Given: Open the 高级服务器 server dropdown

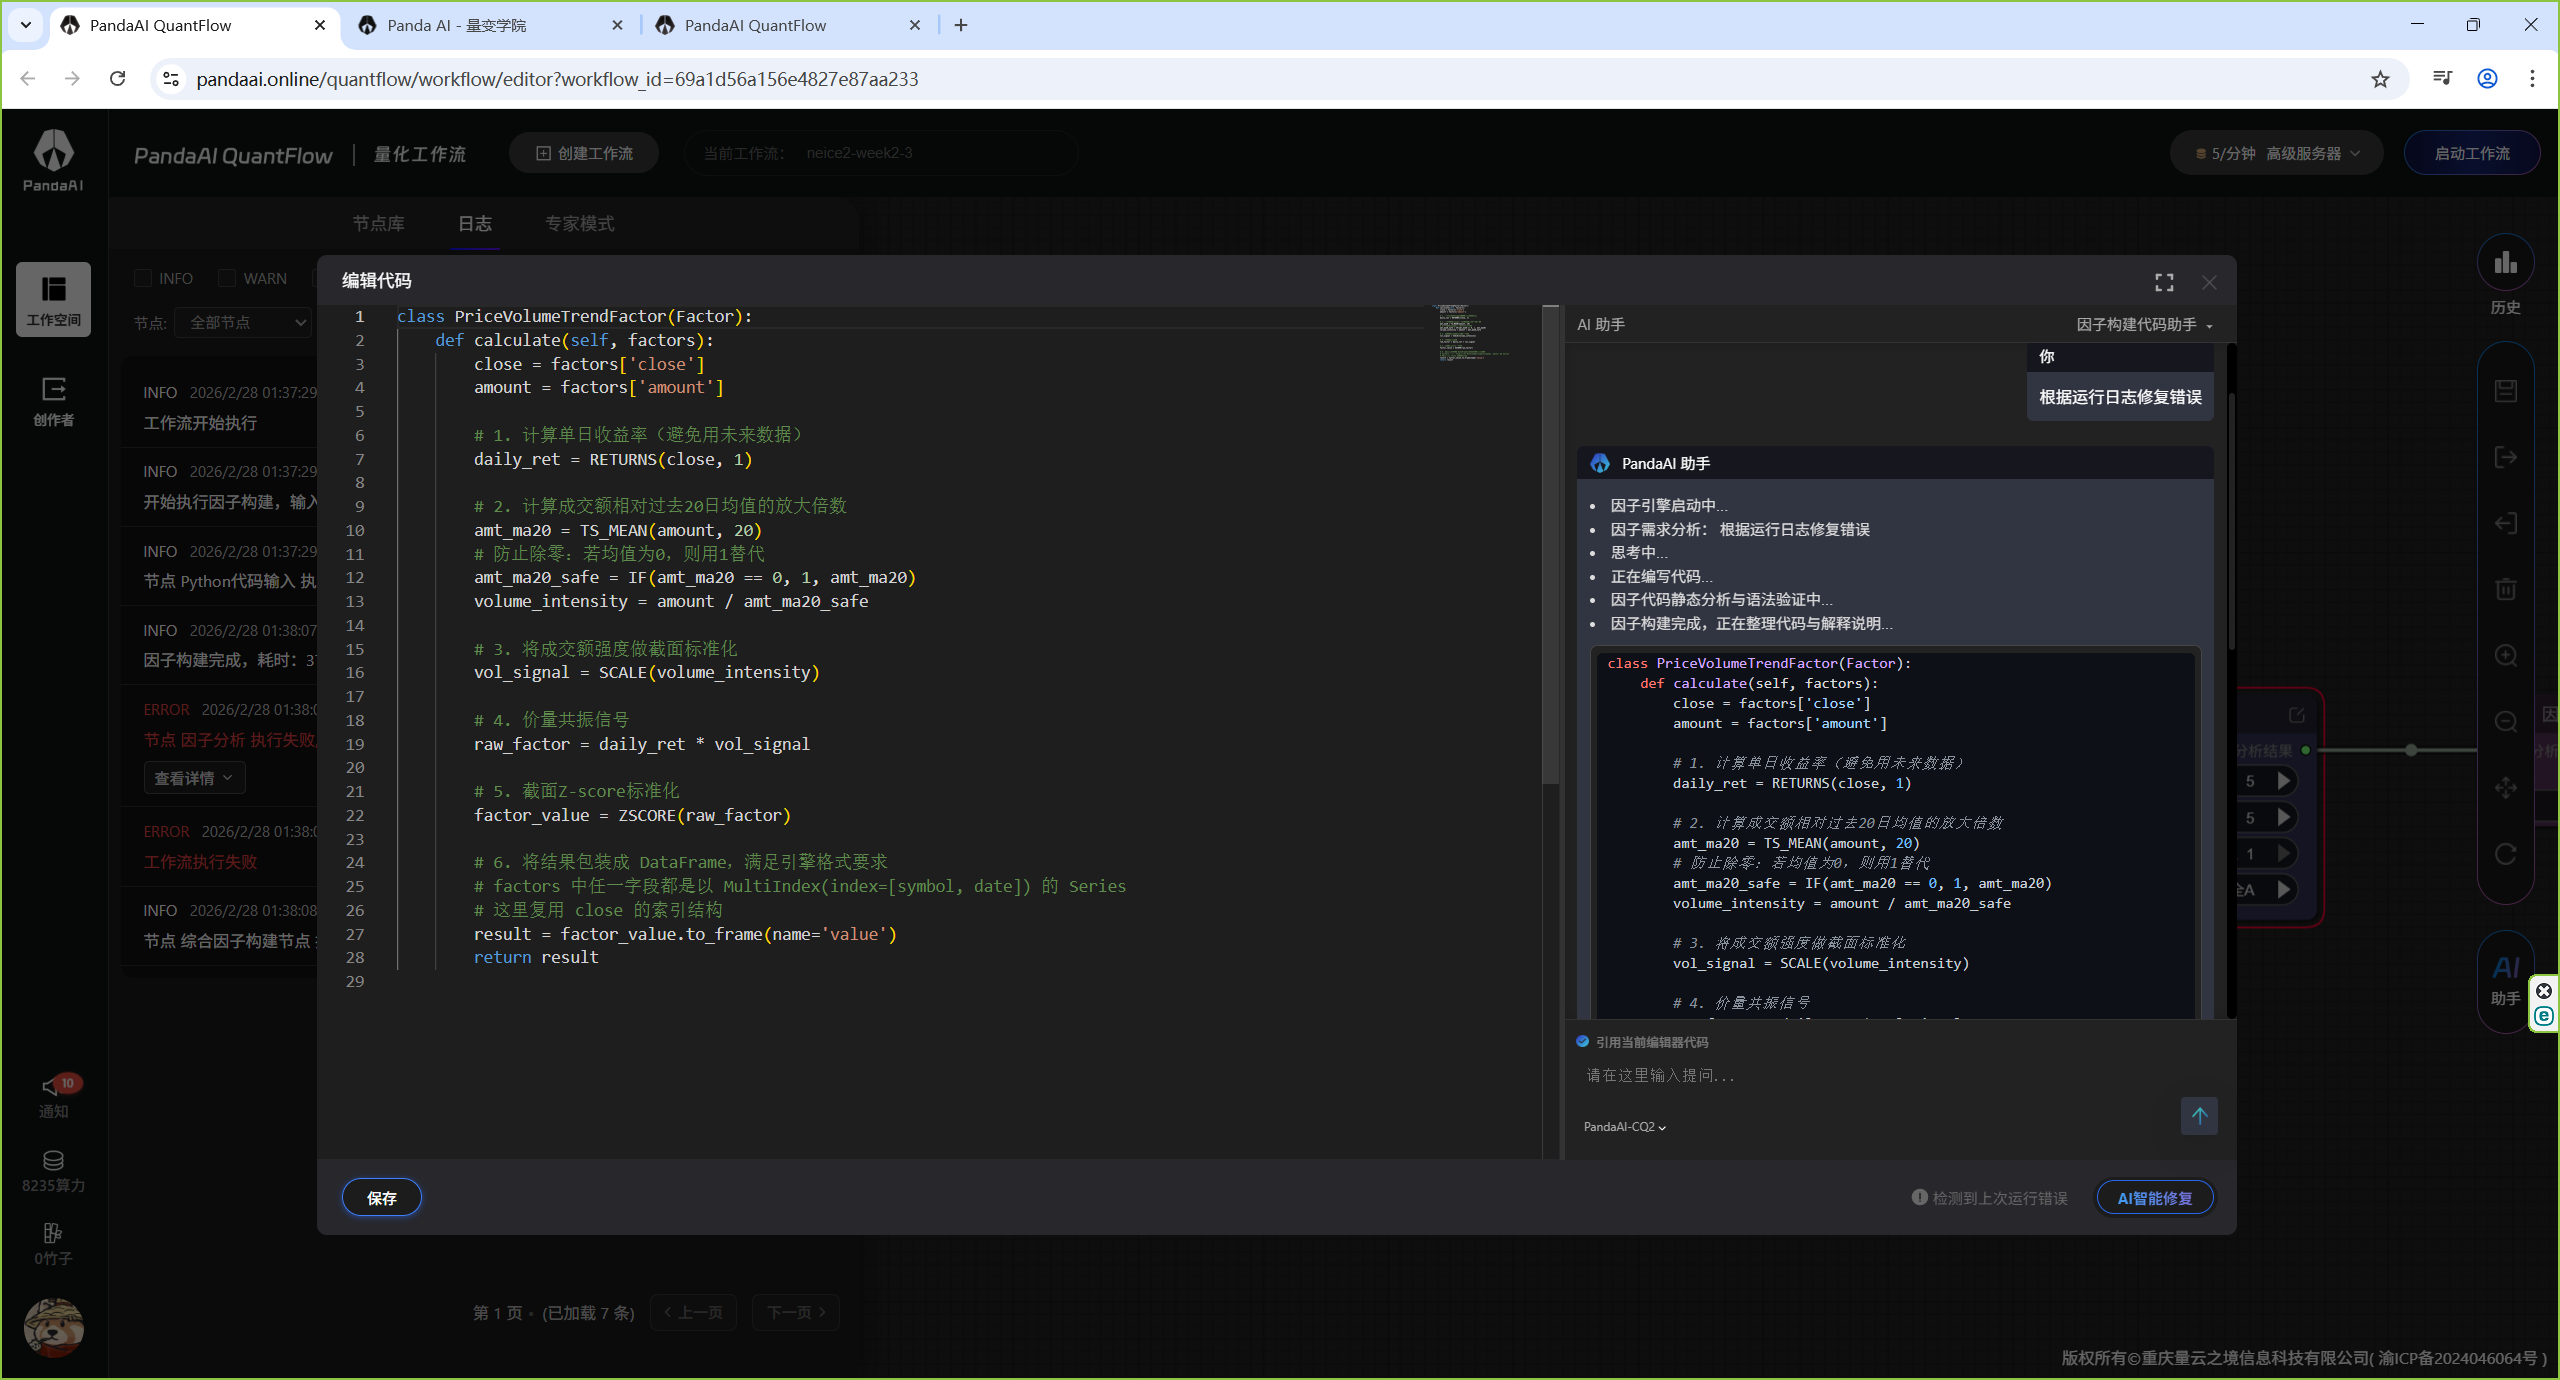Looking at the screenshot, I should click(2312, 154).
